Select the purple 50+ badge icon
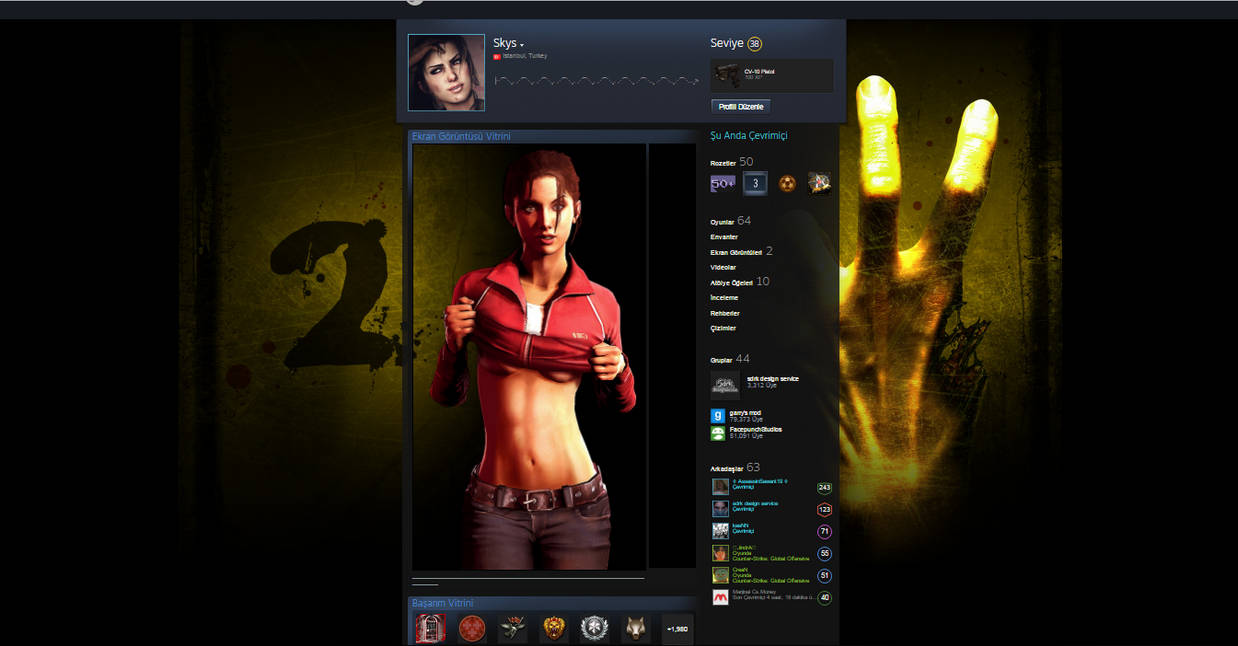1238x646 pixels. click(x=723, y=183)
